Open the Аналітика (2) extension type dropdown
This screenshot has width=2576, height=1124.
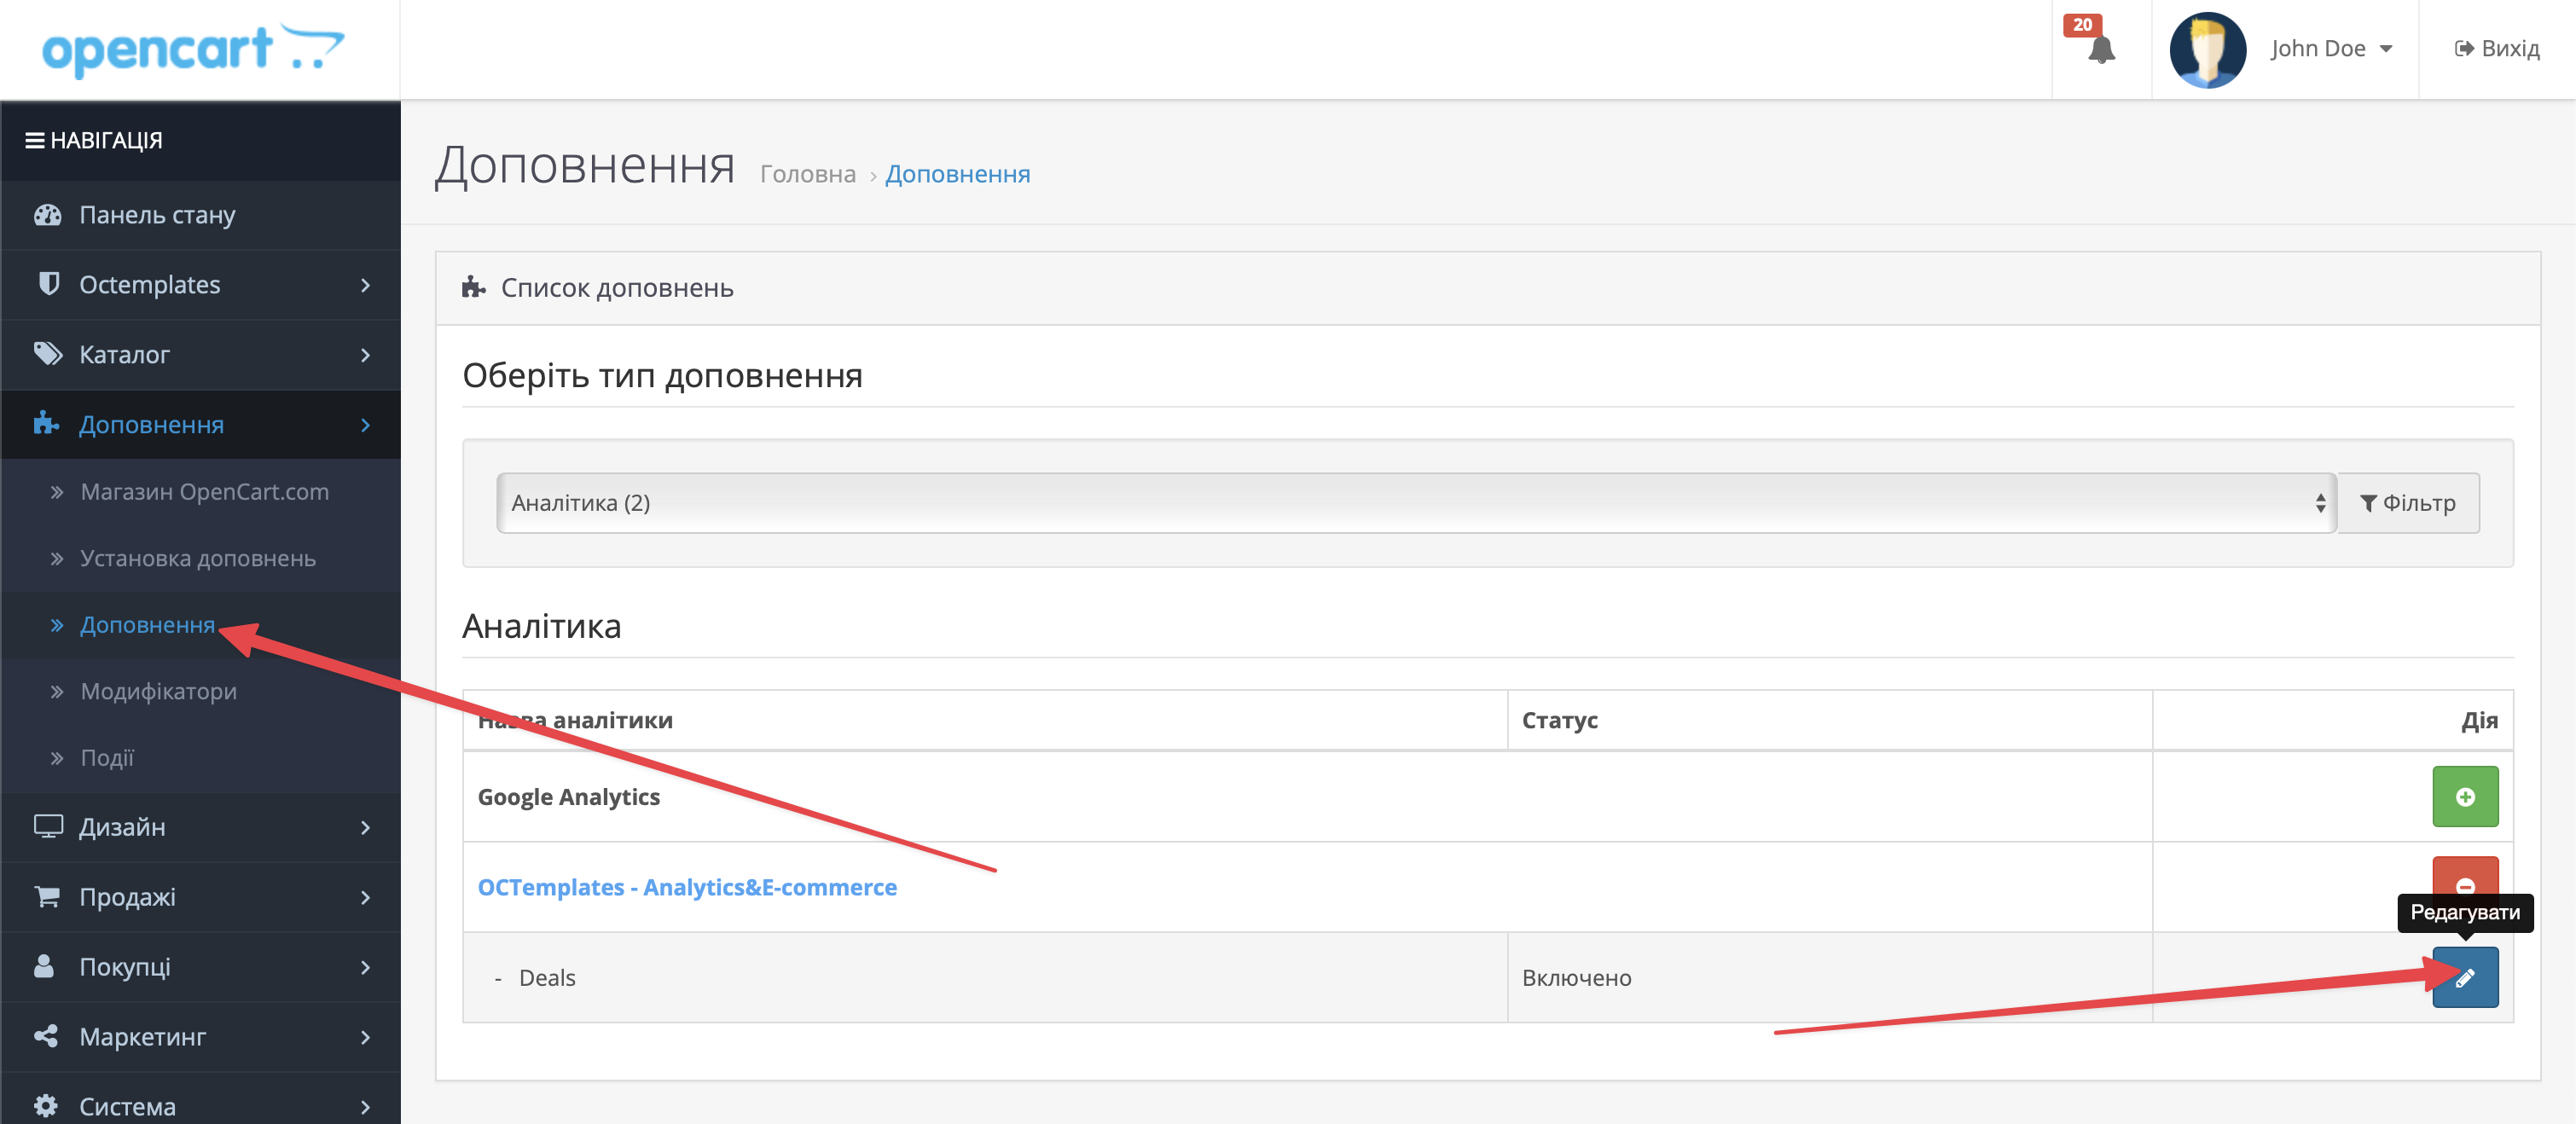1415,503
